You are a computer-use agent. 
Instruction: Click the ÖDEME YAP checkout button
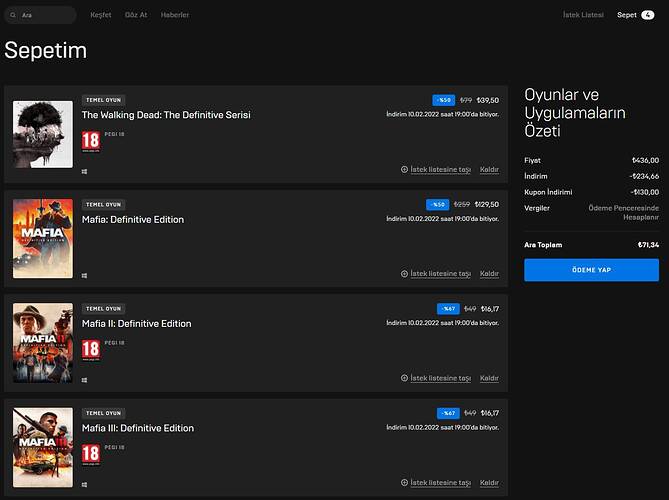pyautogui.click(x=591, y=270)
